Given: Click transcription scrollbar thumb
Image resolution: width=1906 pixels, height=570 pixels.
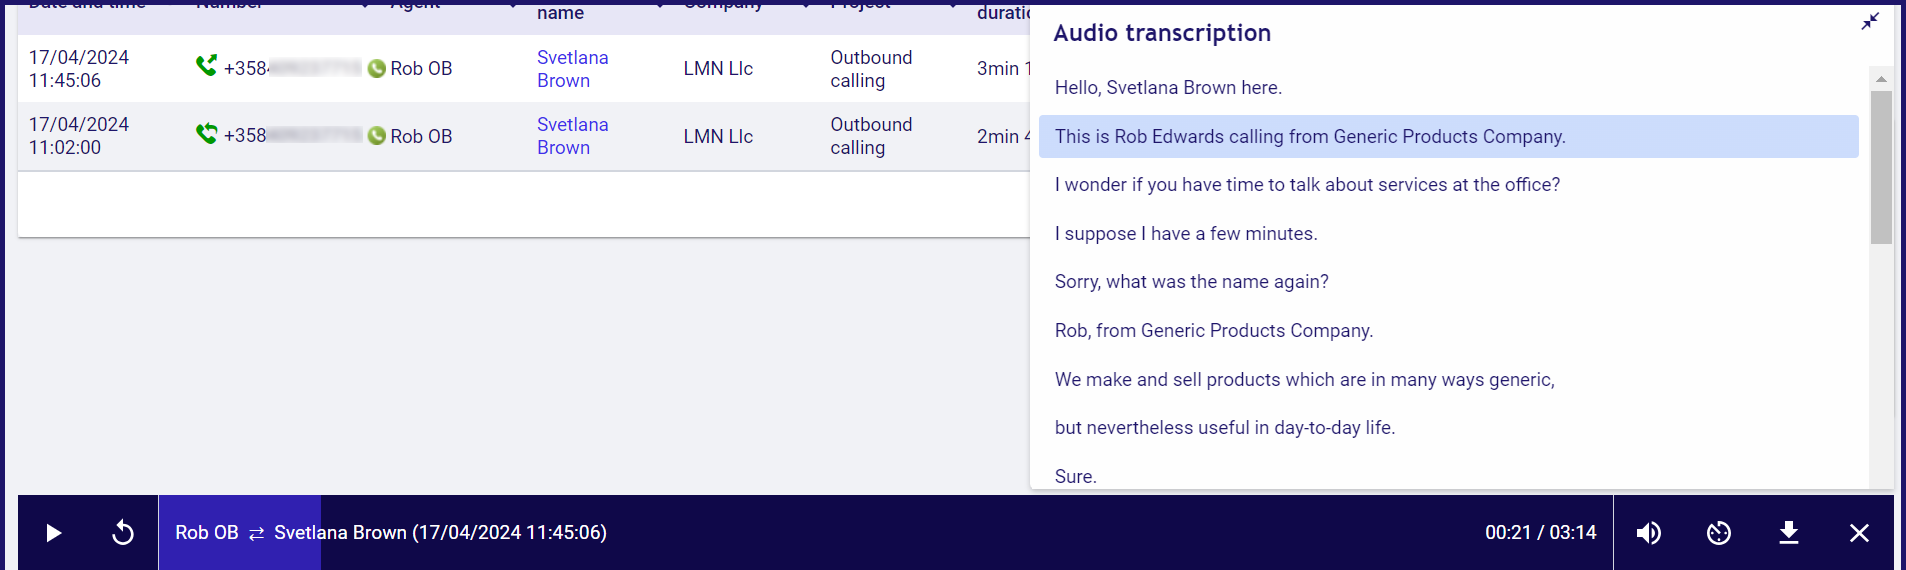Looking at the screenshot, I should coord(1881,167).
